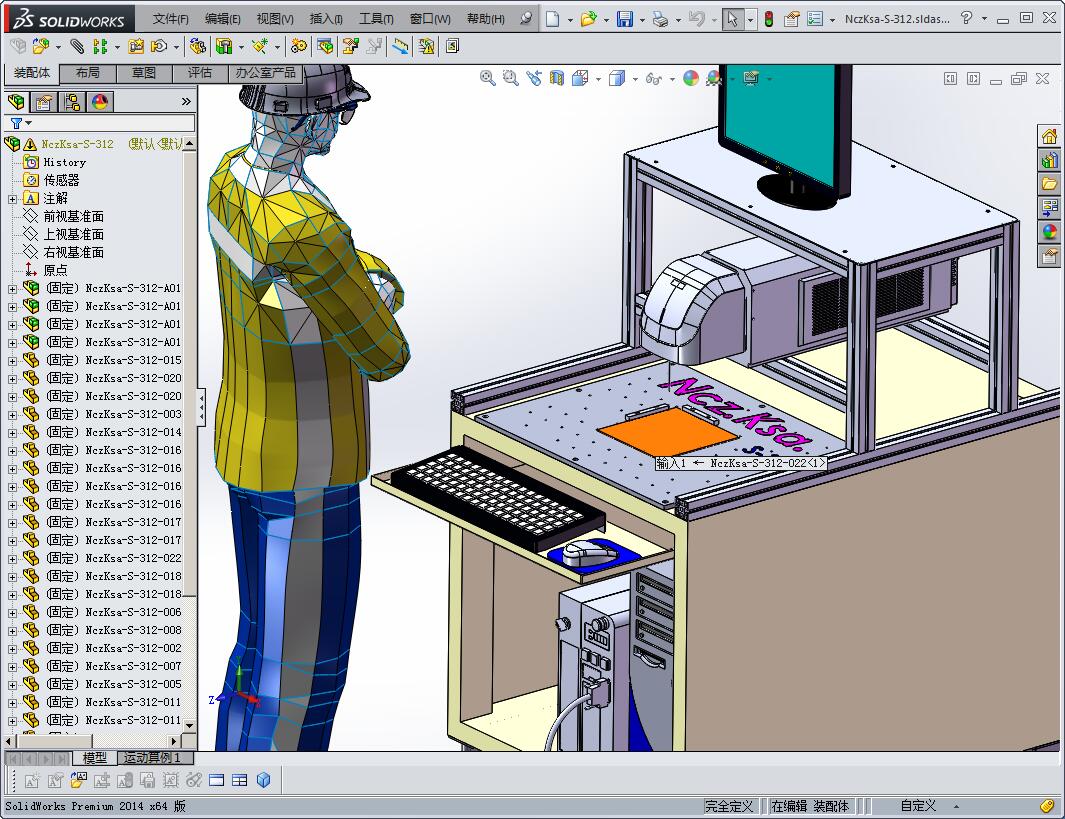This screenshot has width=1065, height=819.
Task: Expand the feature manager tabs with double chevron
Action: coord(186,102)
